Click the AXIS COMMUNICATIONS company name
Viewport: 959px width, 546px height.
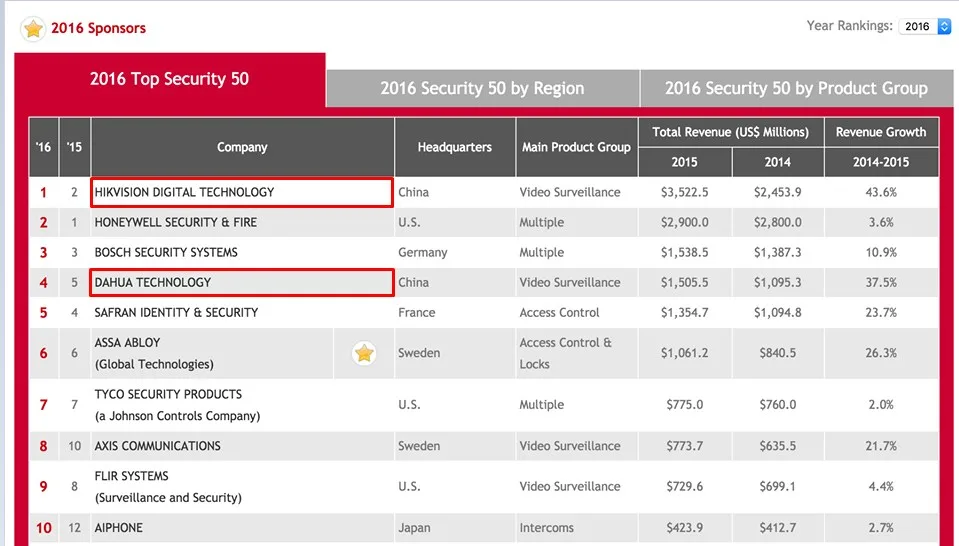(x=157, y=446)
